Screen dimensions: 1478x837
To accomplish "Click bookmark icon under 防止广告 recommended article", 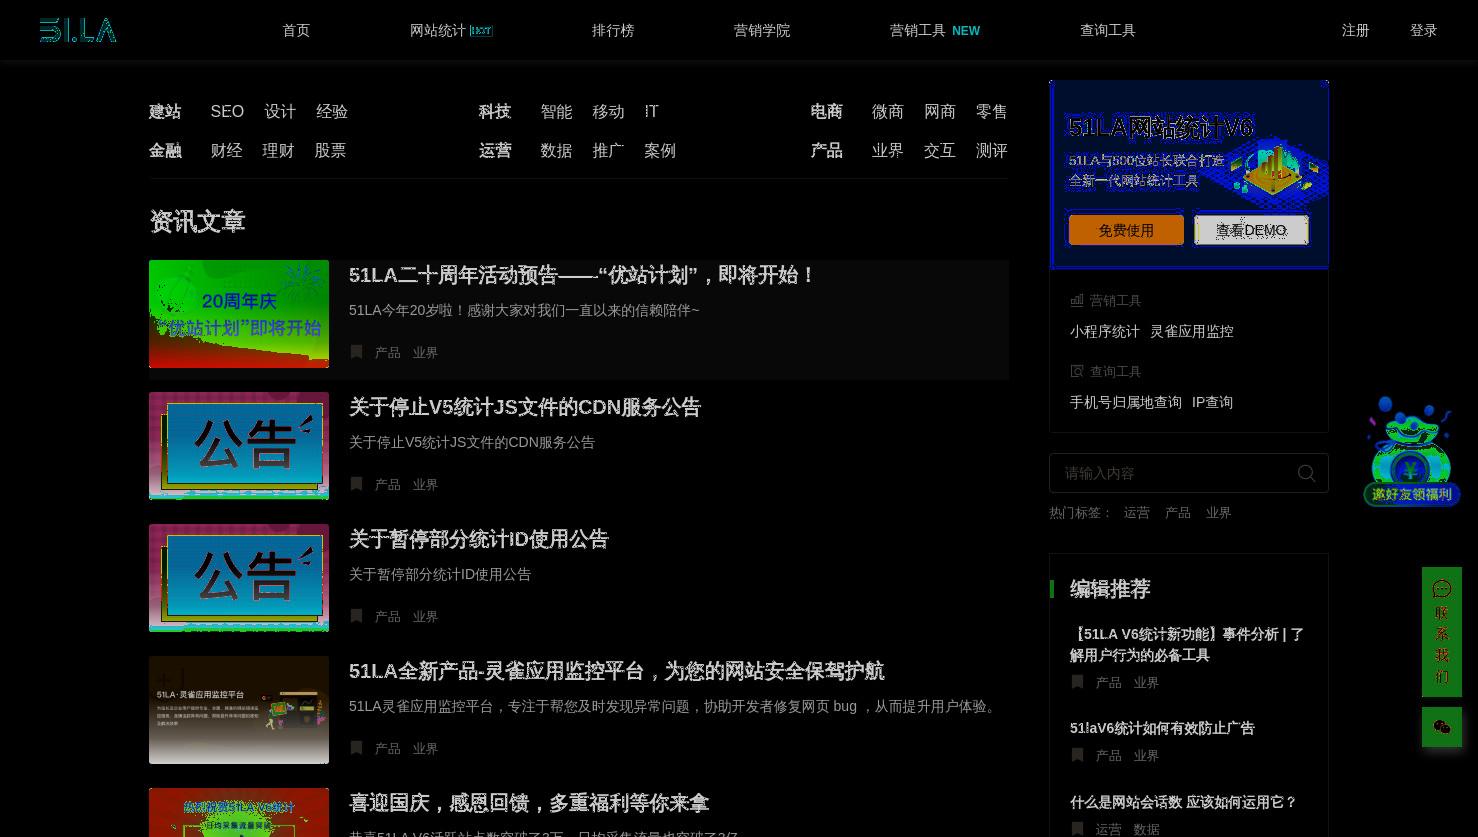I will (1077, 755).
